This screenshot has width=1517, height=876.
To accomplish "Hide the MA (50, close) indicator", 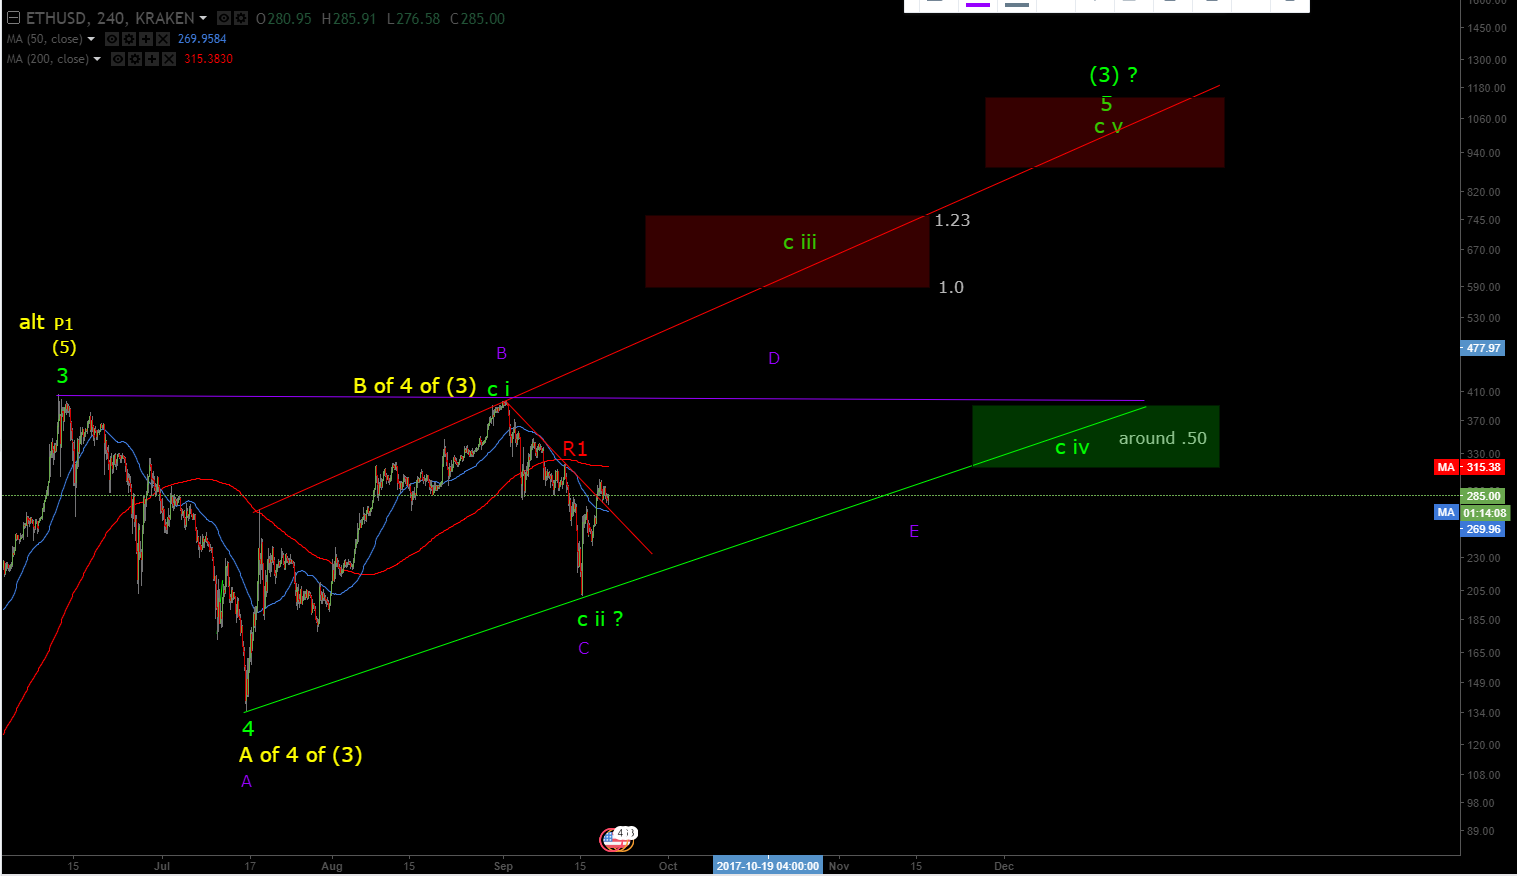I will (111, 39).
